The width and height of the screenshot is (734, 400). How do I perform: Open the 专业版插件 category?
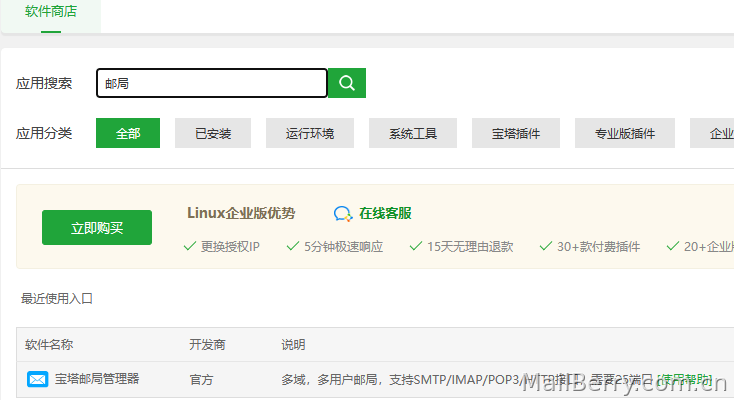(x=625, y=133)
